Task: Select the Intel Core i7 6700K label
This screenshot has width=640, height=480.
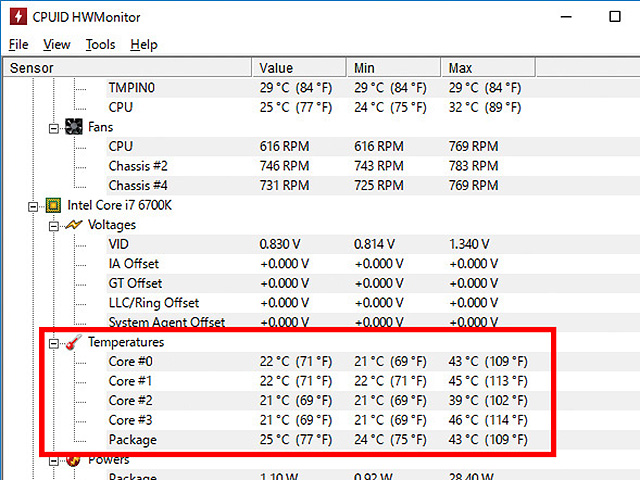Action: click(x=120, y=205)
